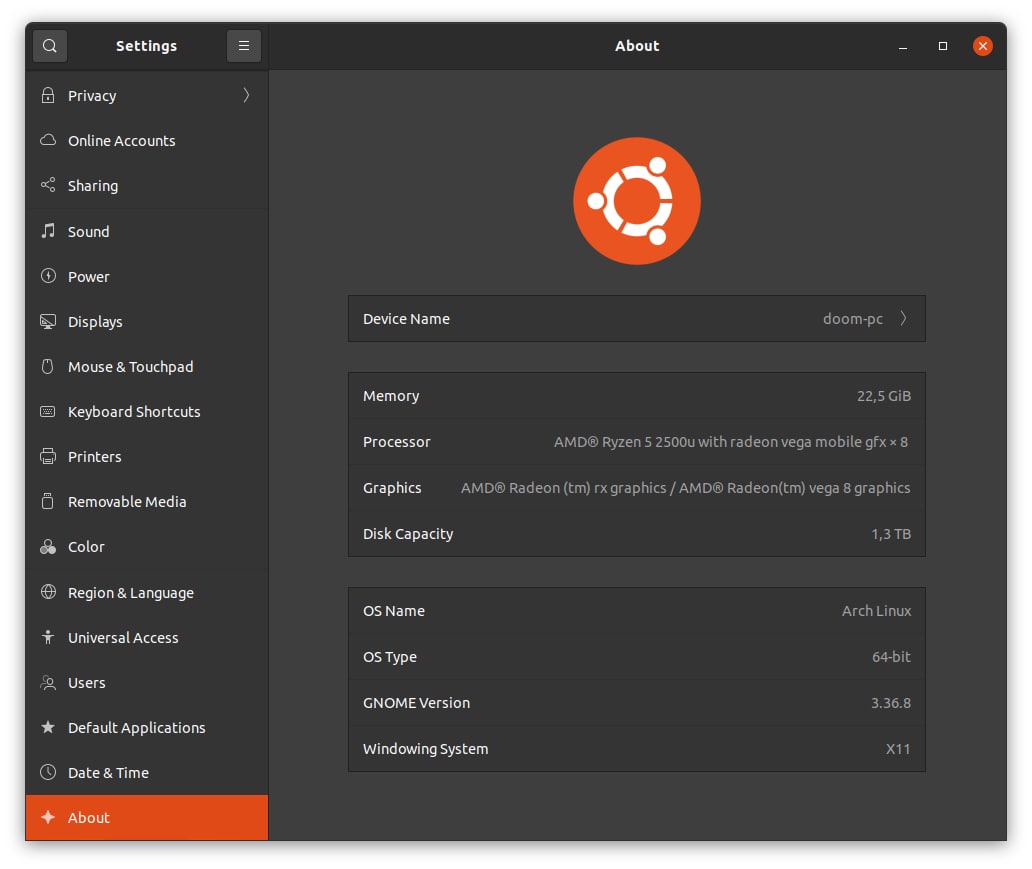The image size is (1032, 869).
Task: Switch to Displays settings
Action: 147,322
